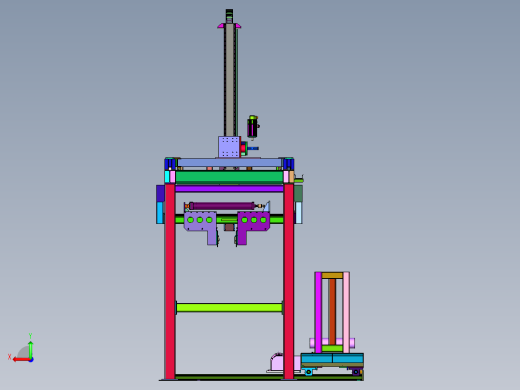Image resolution: width=520 pixels, height=390 pixels.
Task: Select the pale blue block on right side
Action: [299, 213]
